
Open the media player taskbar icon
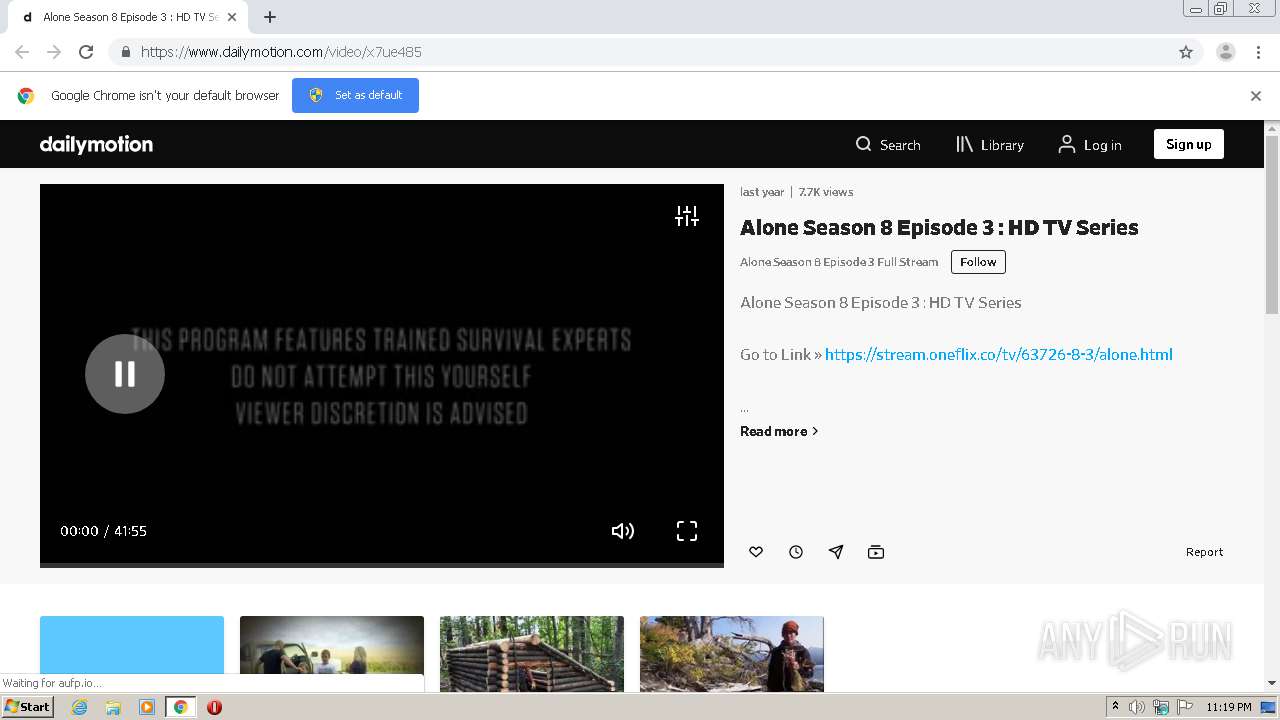coord(147,707)
